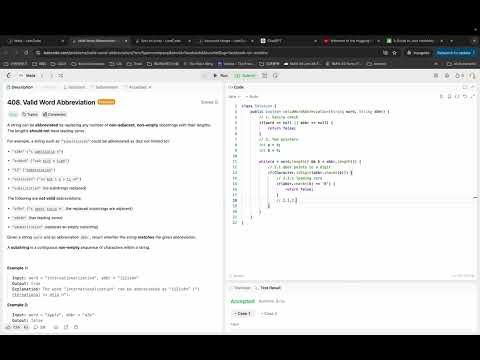Click the reset code undo icon

pos(465,96)
